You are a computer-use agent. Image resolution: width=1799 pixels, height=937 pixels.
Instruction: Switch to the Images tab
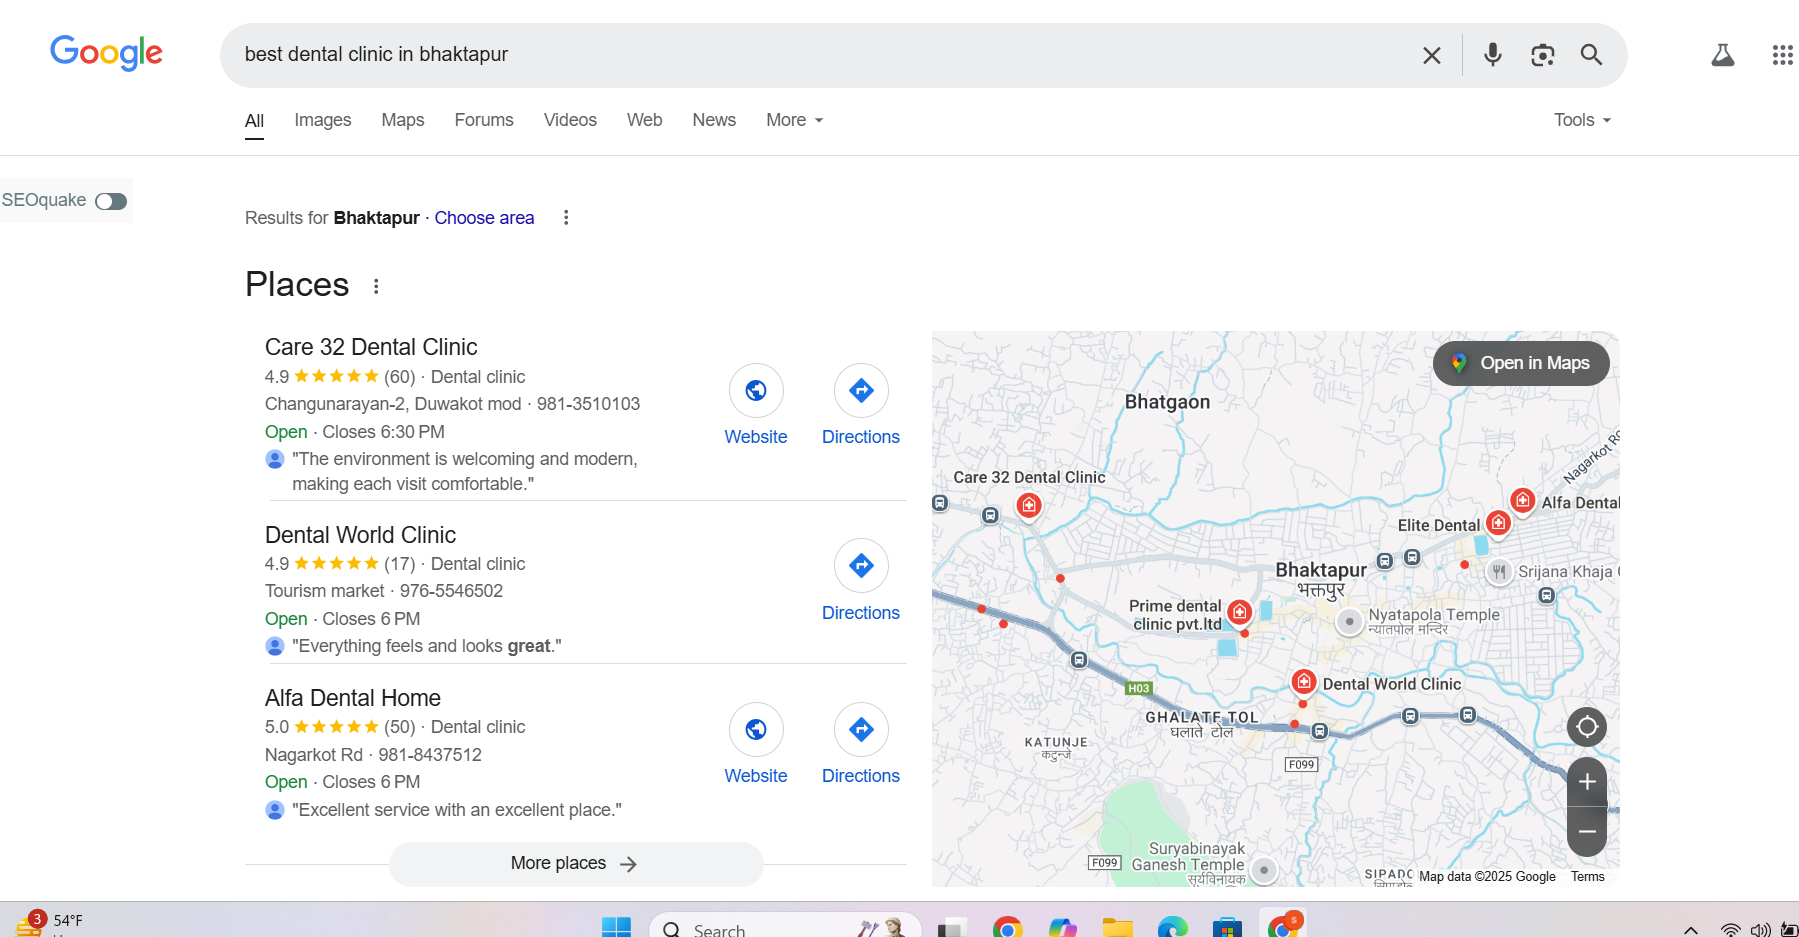pyautogui.click(x=322, y=120)
